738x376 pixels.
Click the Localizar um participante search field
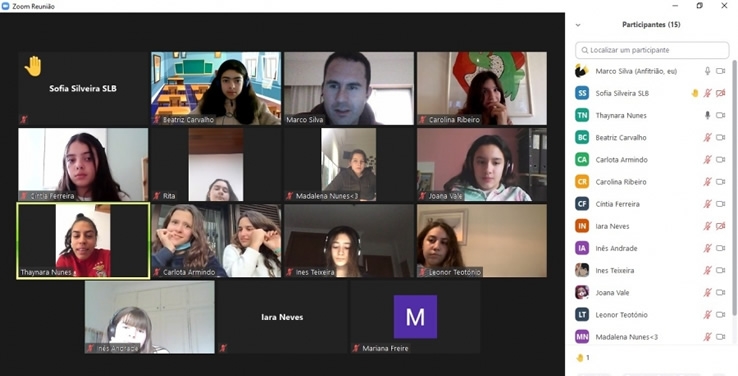coord(652,50)
